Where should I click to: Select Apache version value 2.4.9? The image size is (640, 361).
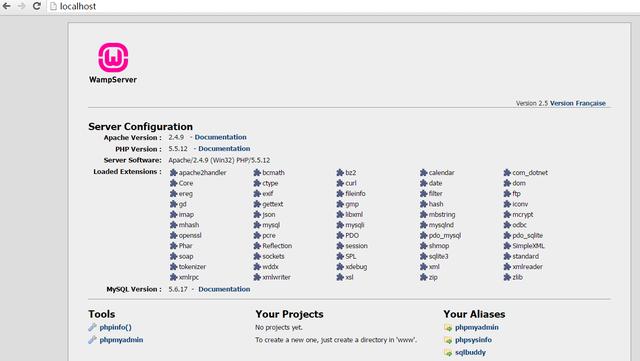176,137
